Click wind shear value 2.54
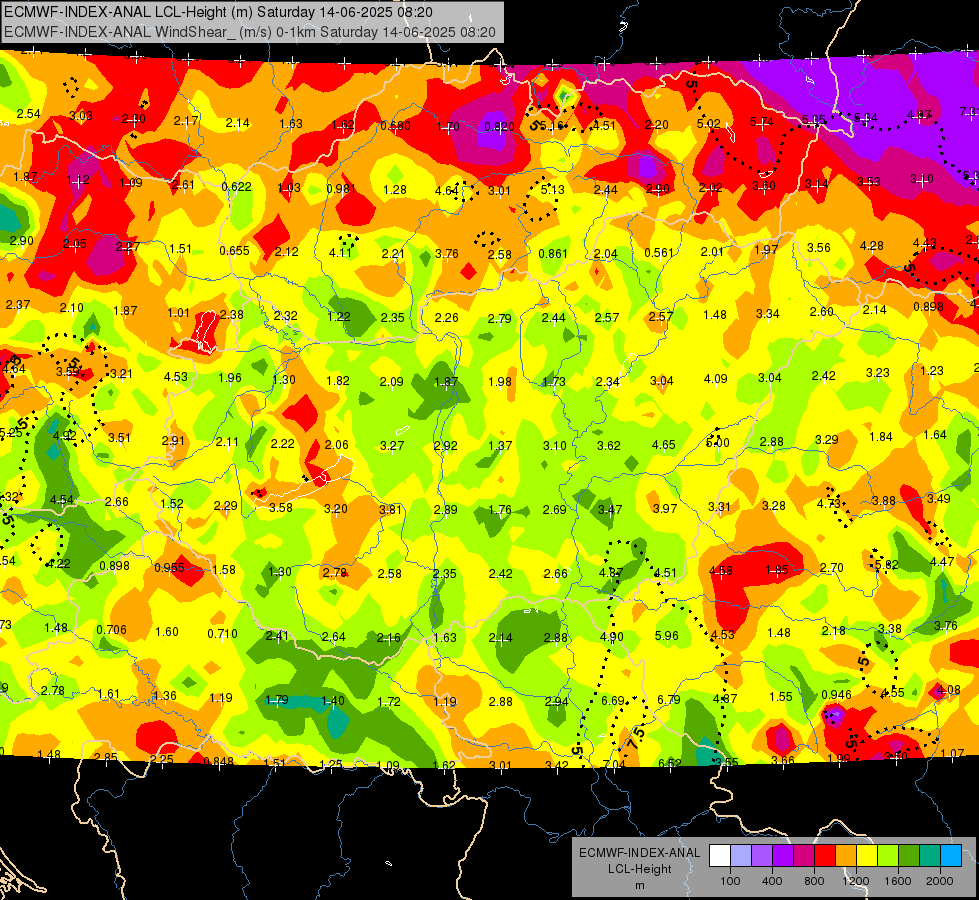 pos(28,114)
